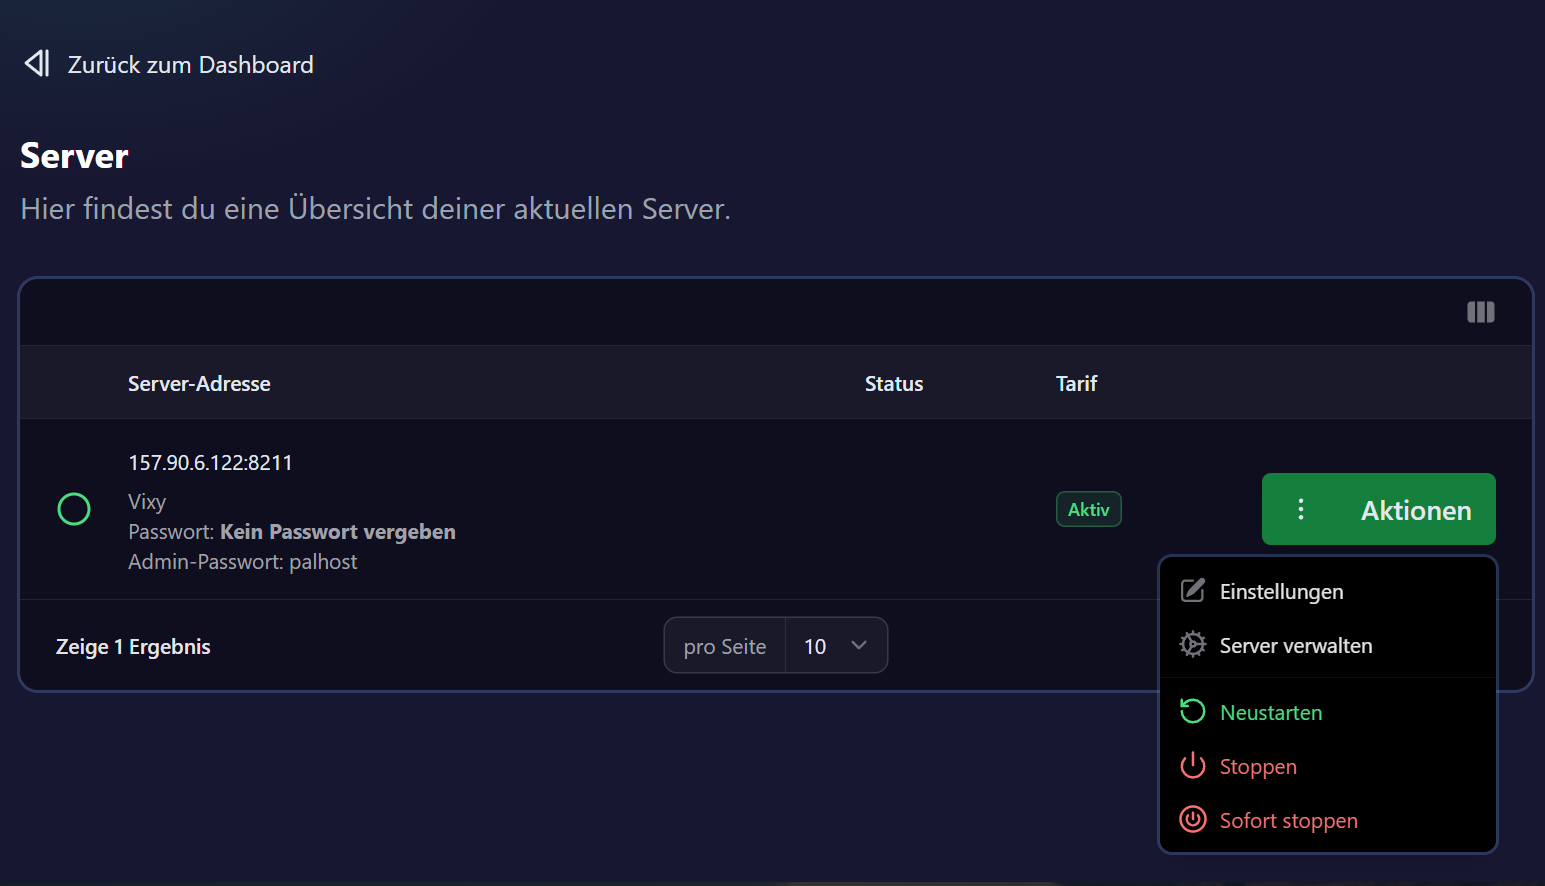Choose Sofort stoppen menu entry
The image size is (1545, 886).
[x=1327, y=820]
